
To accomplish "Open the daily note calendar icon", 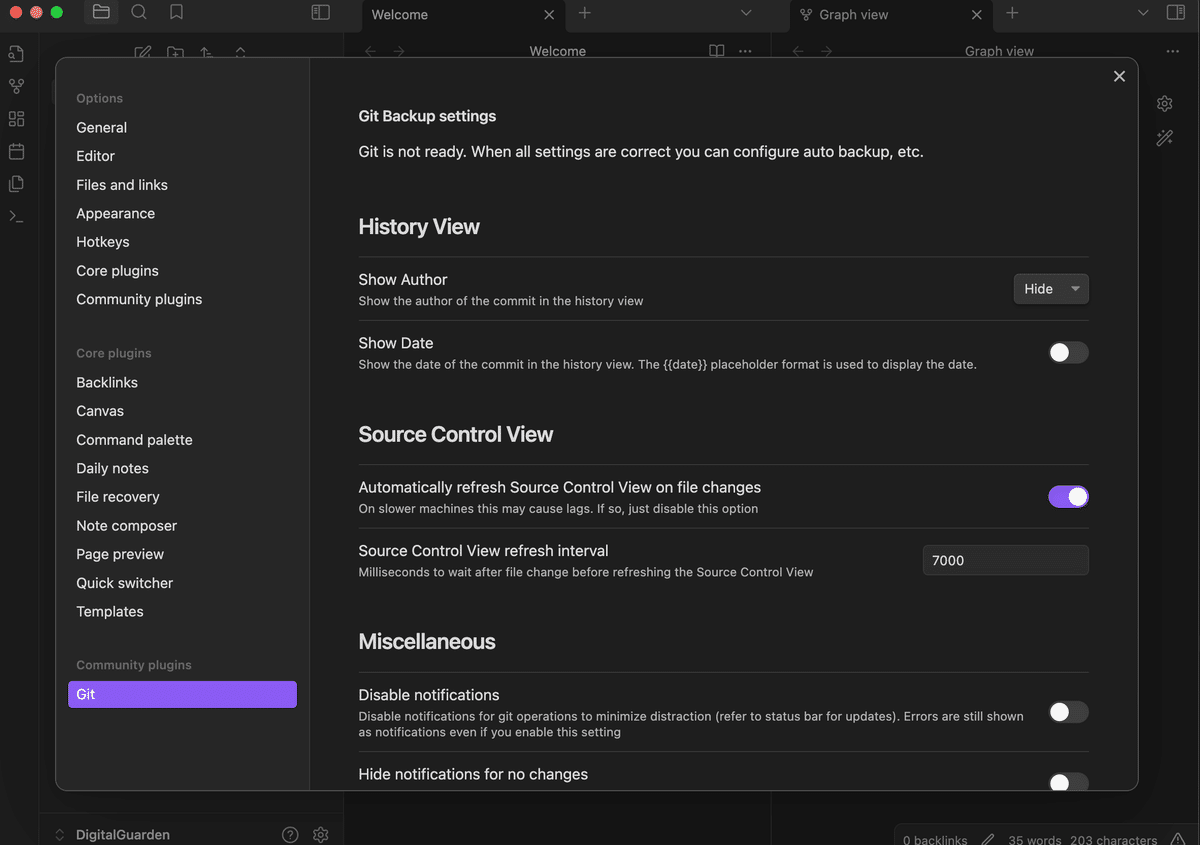I will 16,151.
